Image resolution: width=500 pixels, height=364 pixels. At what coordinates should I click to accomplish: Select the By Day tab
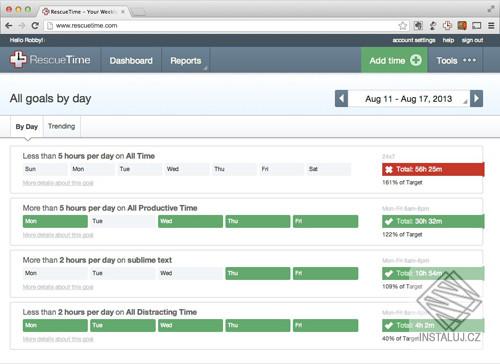(27, 127)
